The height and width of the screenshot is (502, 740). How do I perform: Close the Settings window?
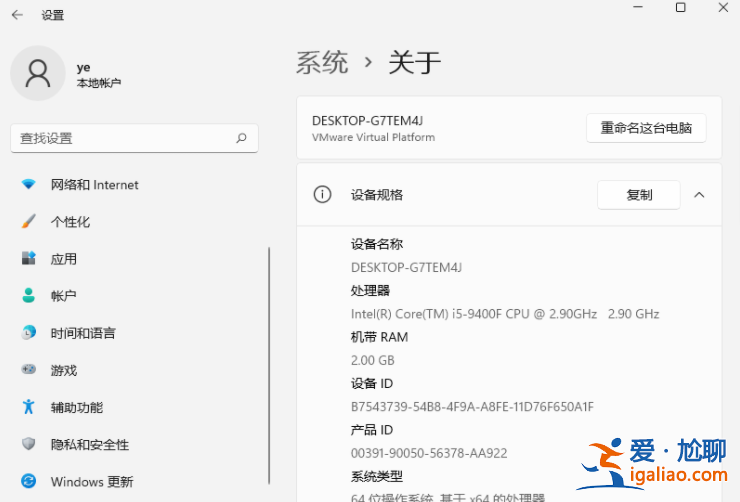click(x=723, y=7)
